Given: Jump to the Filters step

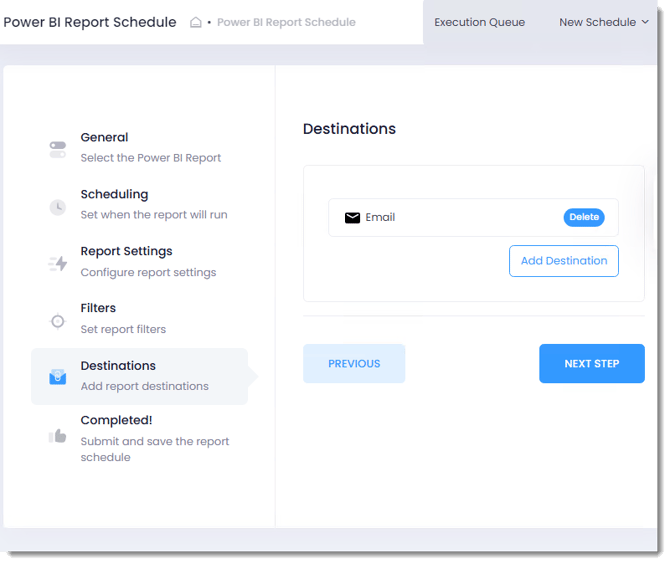Looking at the screenshot, I should click(98, 309).
